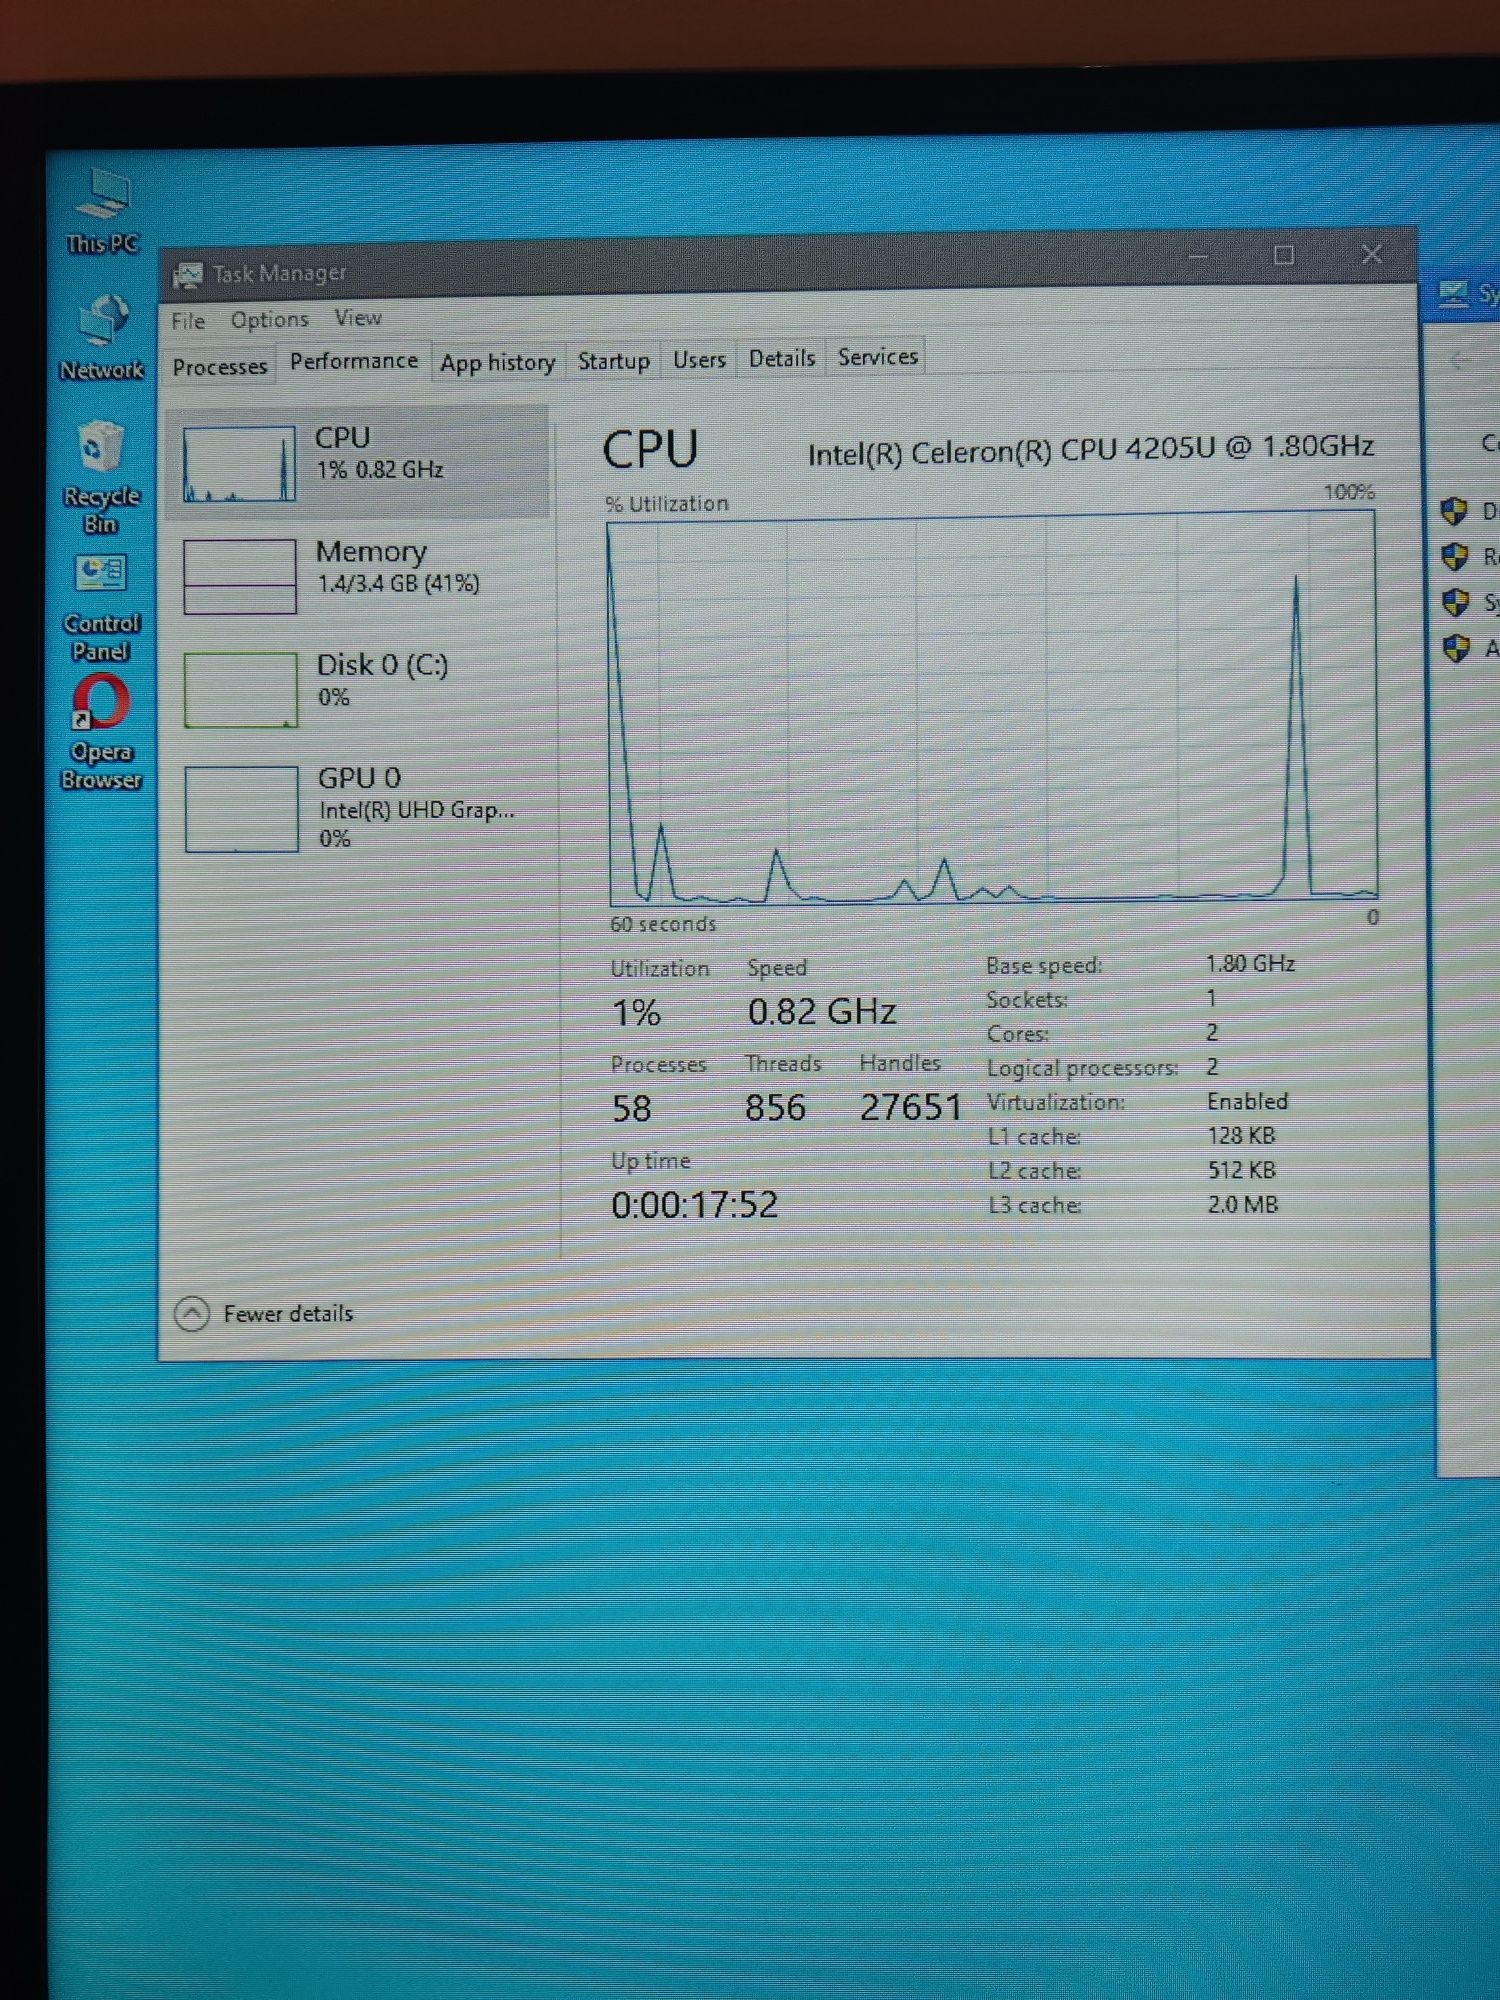Image resolution: width=1500 pixels, height=2000 pixels.
Task: Collapse with Fewer details arrow icon
Action: pyautogui.click(x=192, y=1313)
